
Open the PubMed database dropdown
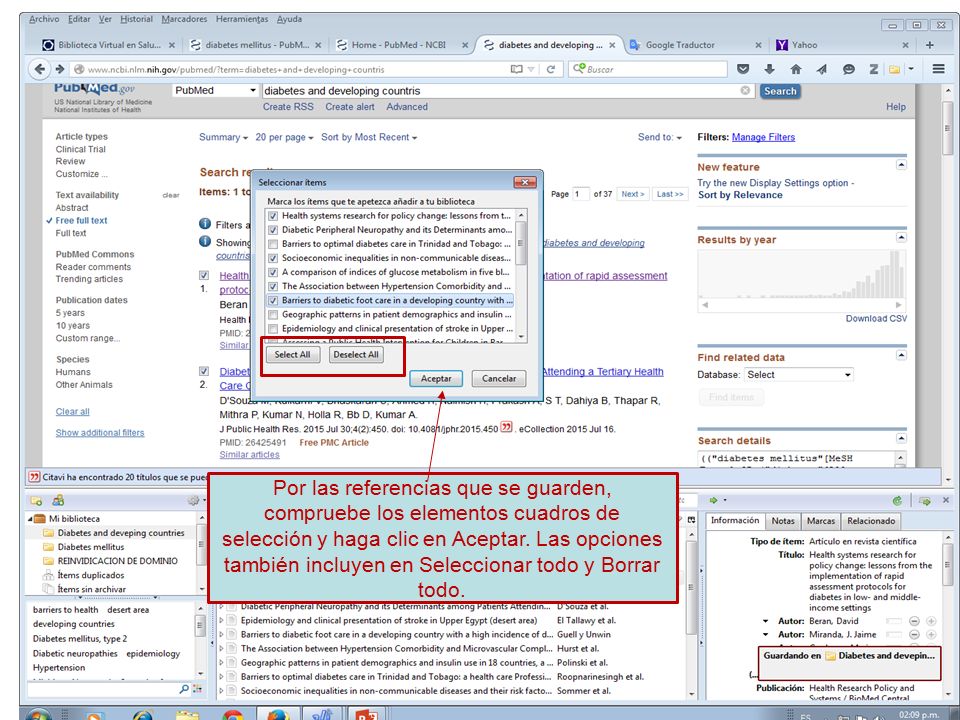pos(215,91)
